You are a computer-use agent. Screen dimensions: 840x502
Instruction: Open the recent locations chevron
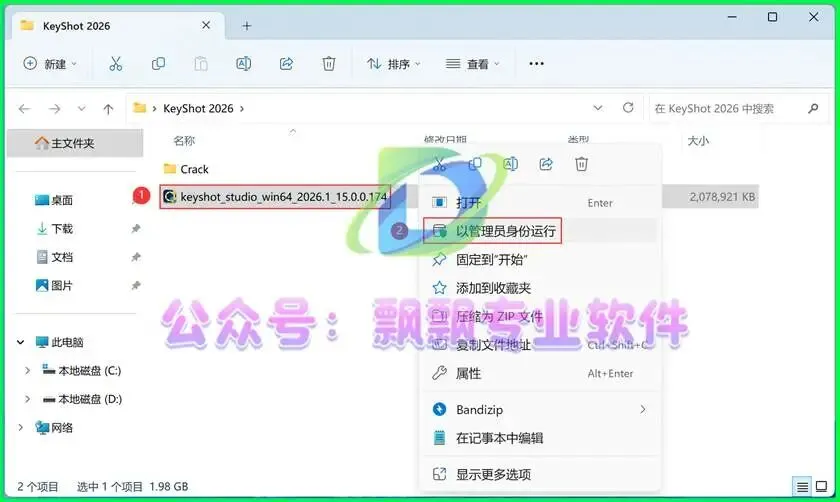coord(81,108)
